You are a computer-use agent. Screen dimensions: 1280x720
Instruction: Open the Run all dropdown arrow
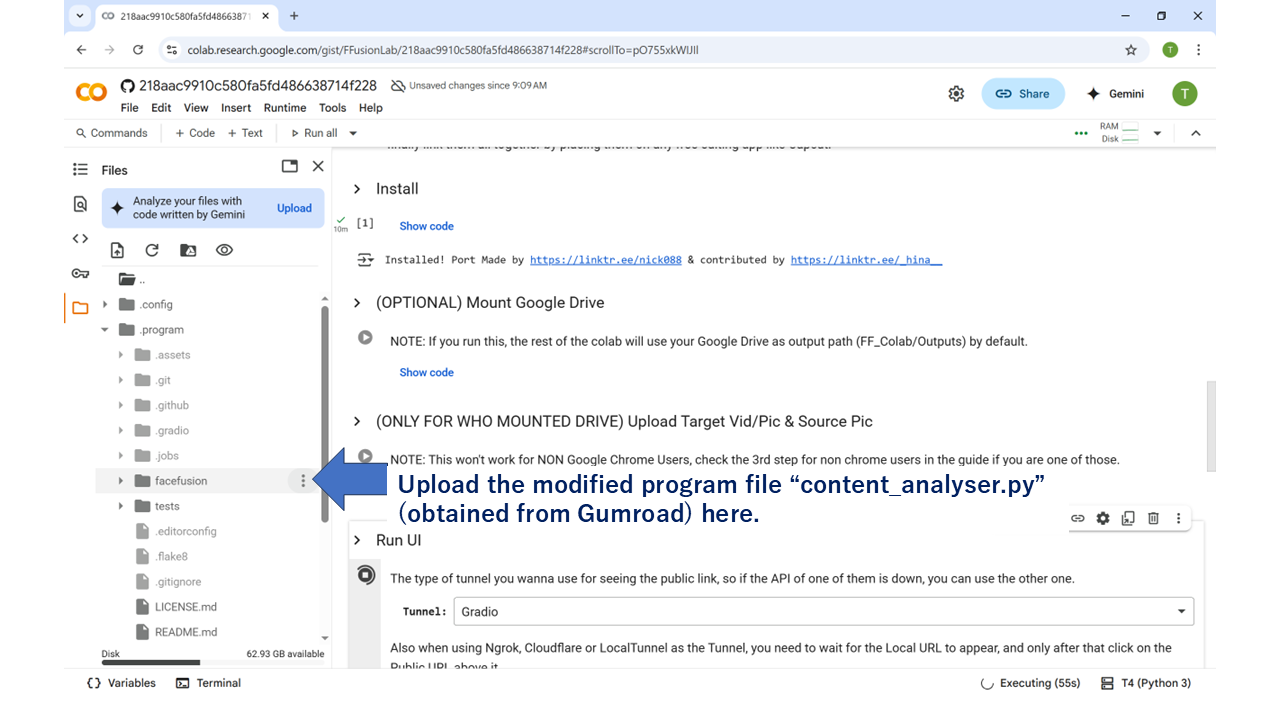point(353,133)
